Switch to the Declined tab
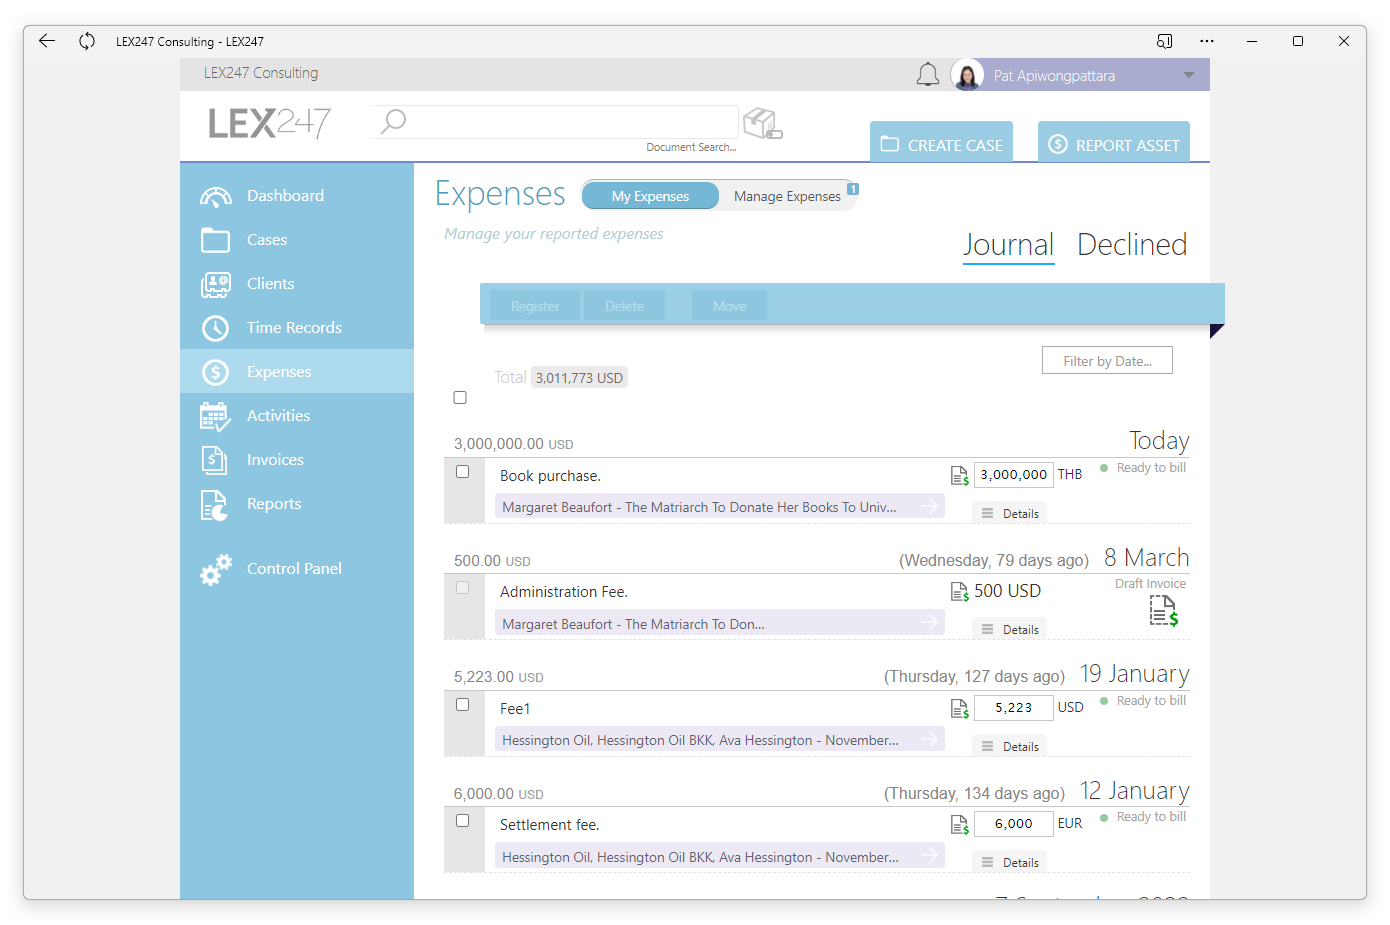 coord(1132,245)
